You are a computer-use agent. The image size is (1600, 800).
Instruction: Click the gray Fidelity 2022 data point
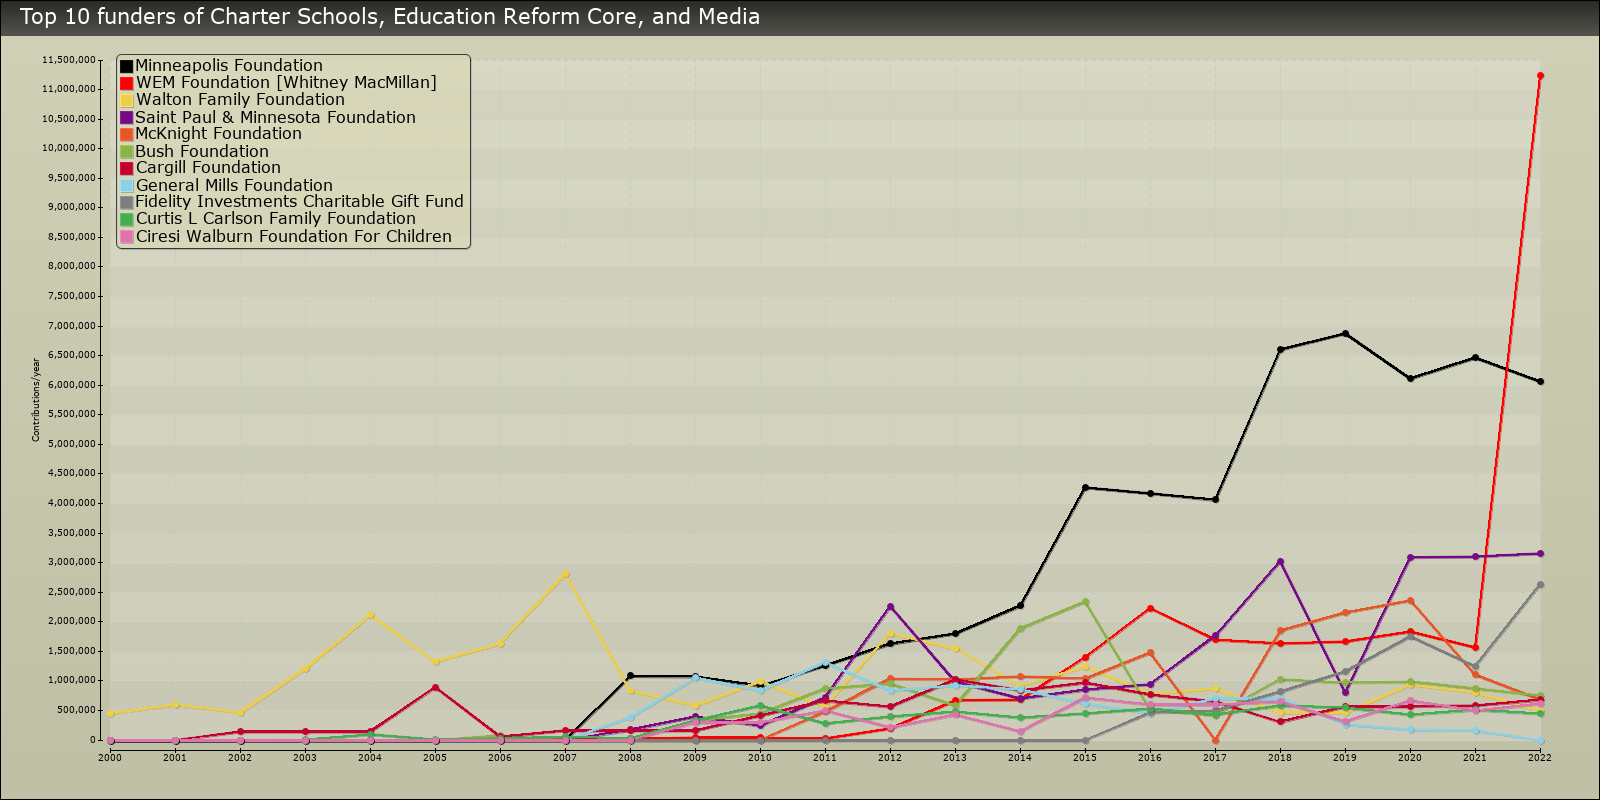(1540, 585)
